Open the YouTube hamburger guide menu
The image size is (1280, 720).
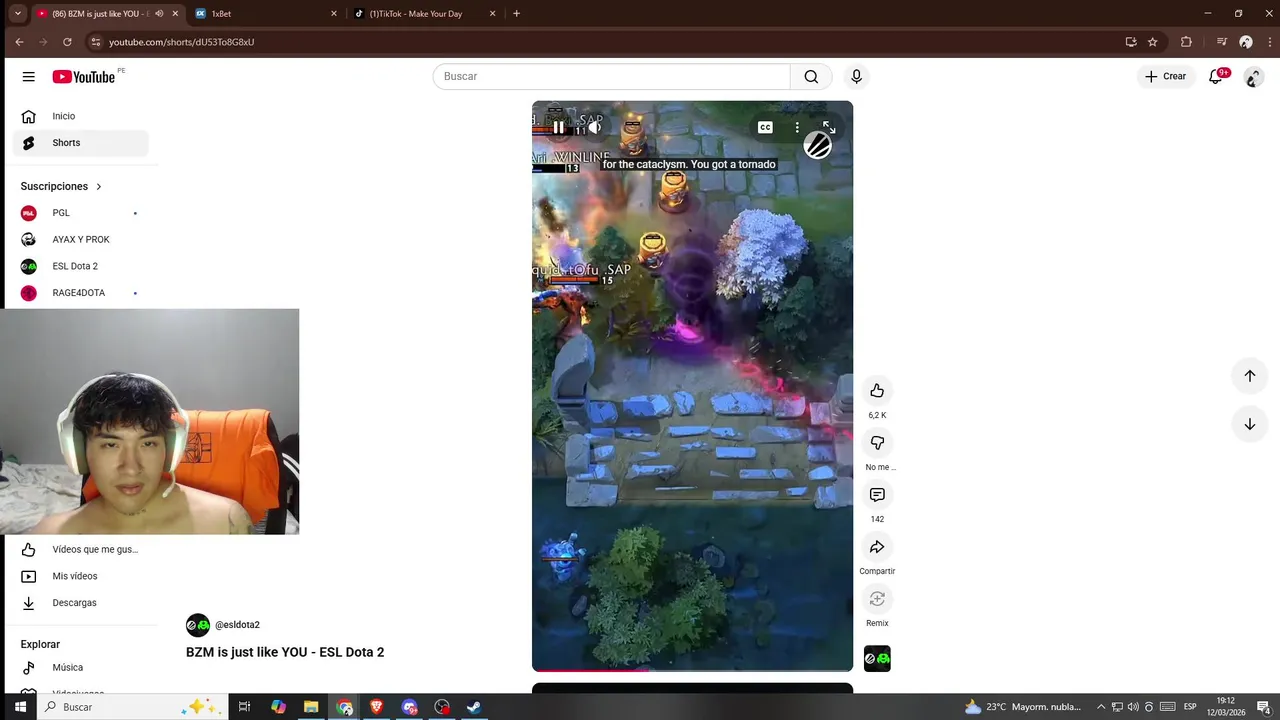pyautogui.click(x=28, y=77)
